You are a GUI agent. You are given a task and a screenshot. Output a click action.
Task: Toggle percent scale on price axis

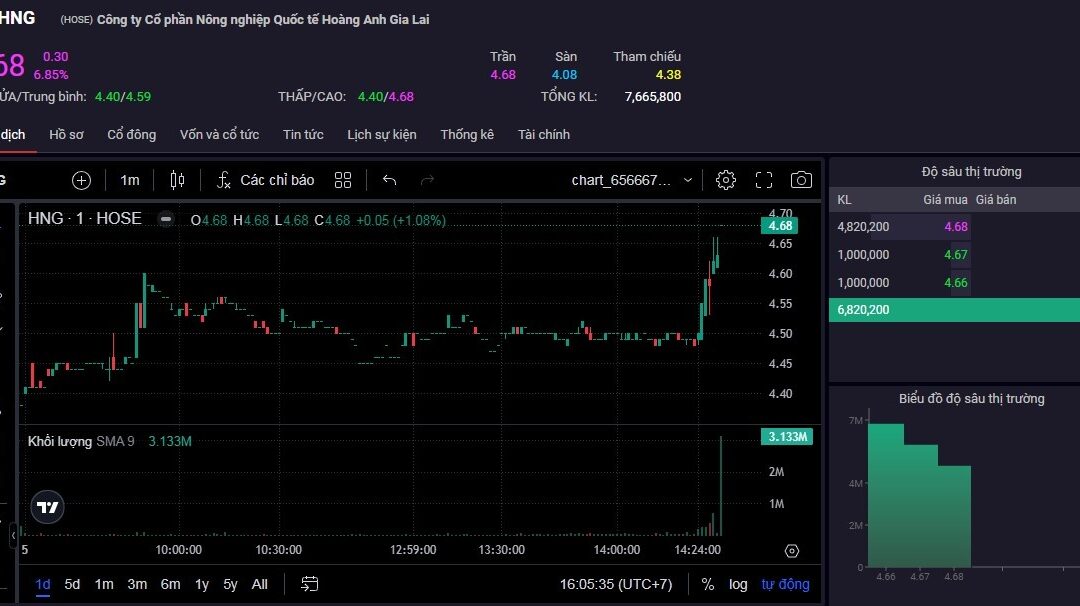pyautogui.click(x=708, y=584)
